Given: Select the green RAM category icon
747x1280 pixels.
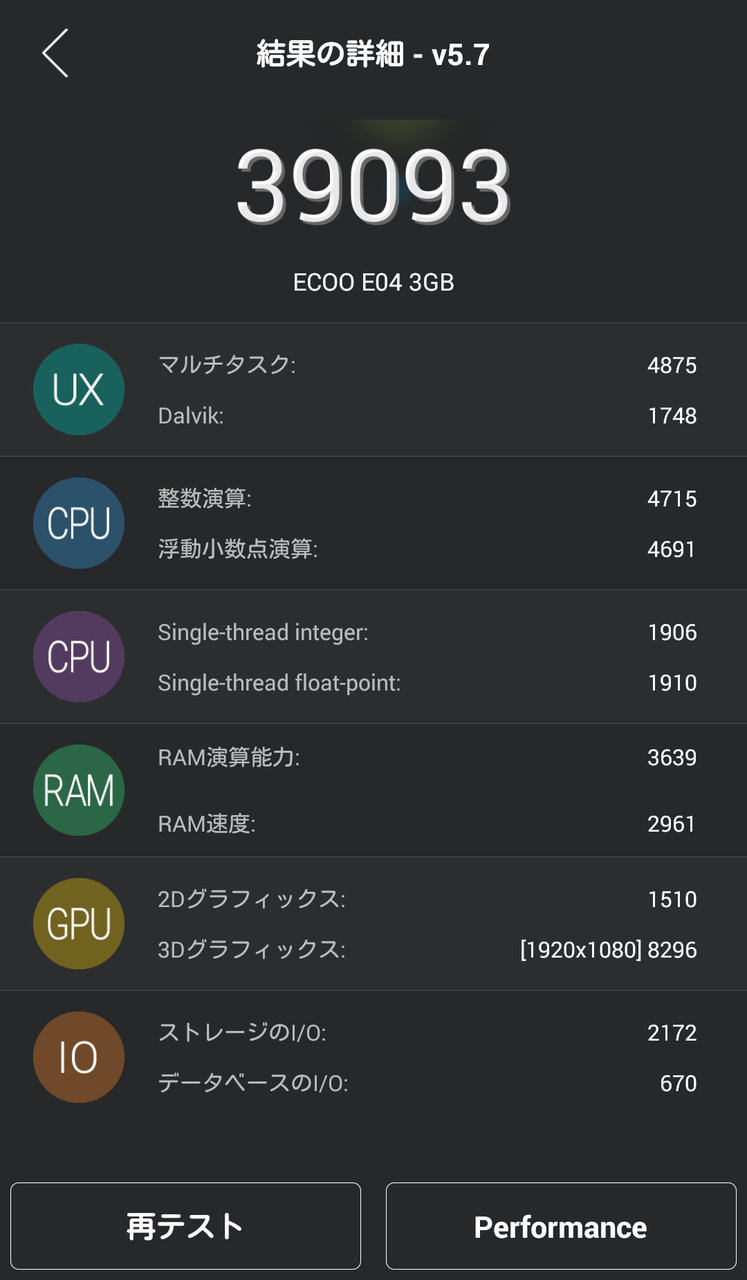Looking at the screenshot, I should coord(79,790).
